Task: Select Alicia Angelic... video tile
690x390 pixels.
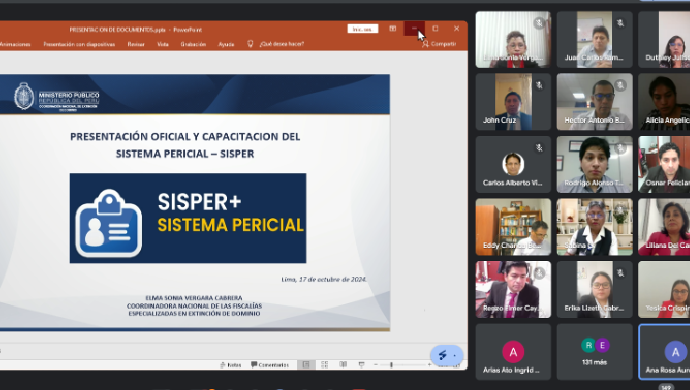Action: click(664, 102)
